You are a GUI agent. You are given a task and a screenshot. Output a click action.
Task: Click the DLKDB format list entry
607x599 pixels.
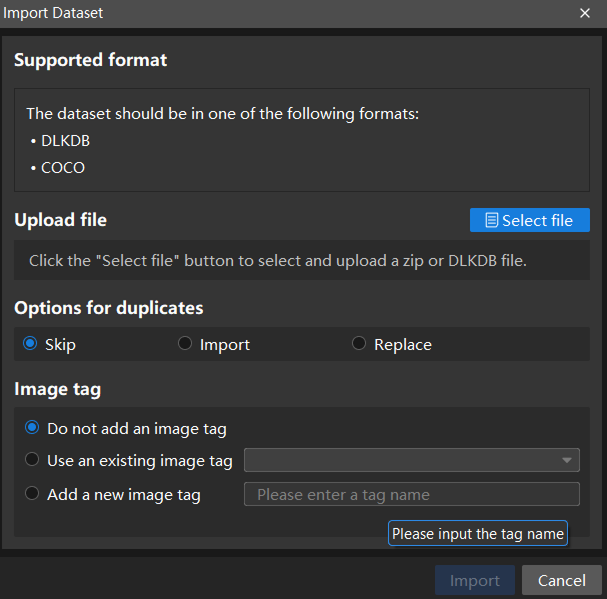tap(65, 141)
